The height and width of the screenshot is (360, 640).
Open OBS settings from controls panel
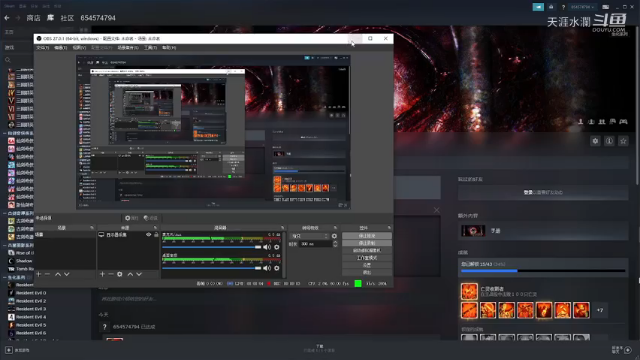click(x=367, y=265)
